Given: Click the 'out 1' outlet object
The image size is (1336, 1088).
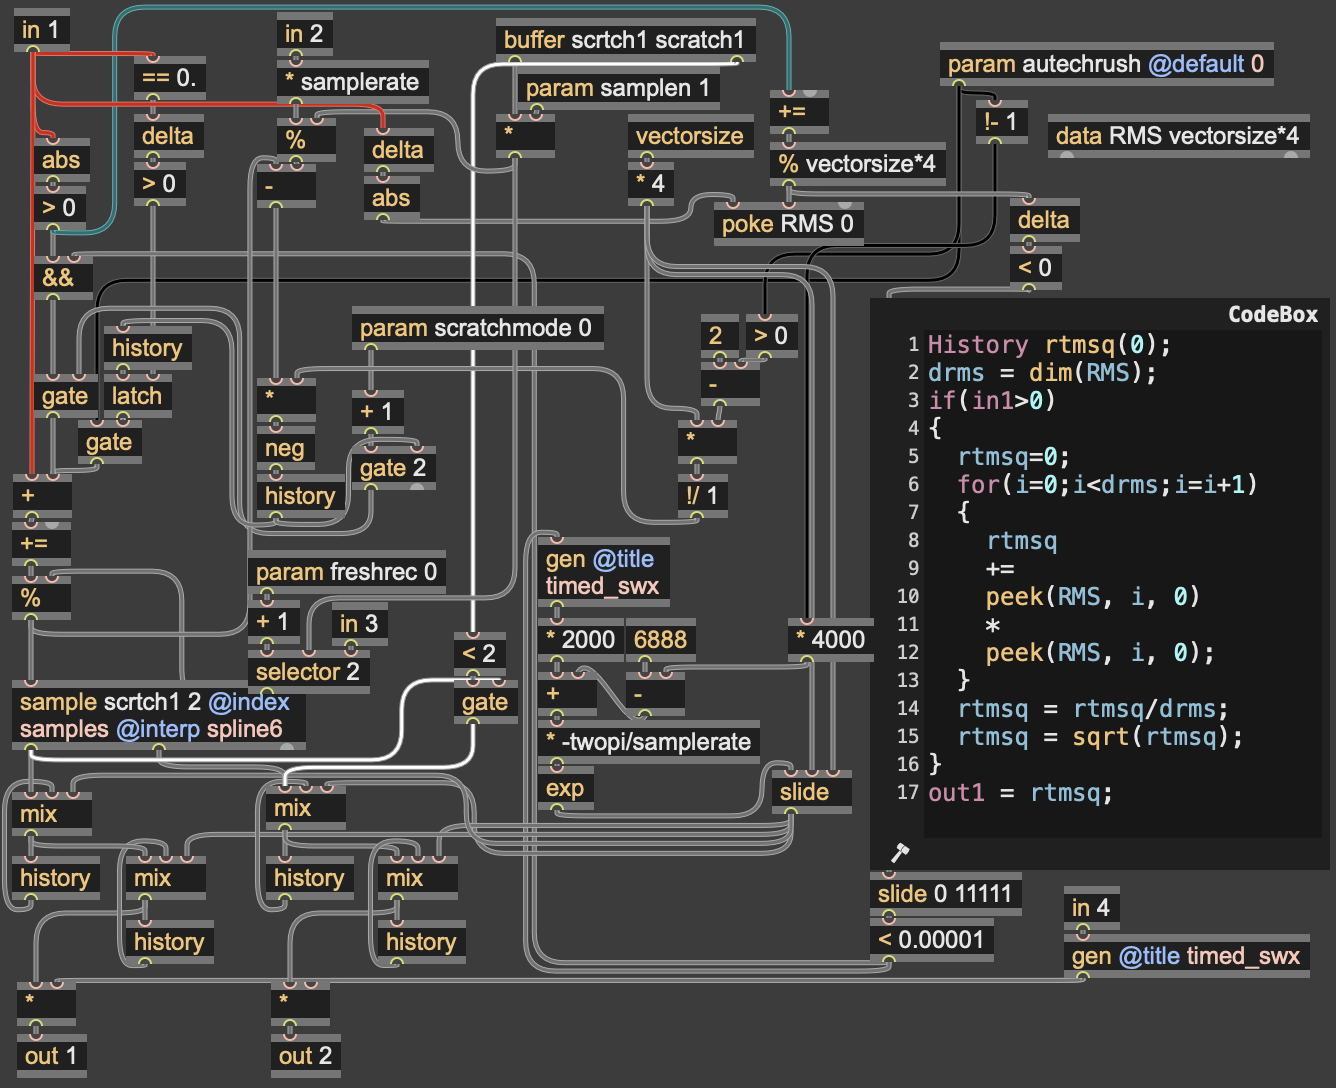Looking at the screenshot, I should tap(51, 1056).
